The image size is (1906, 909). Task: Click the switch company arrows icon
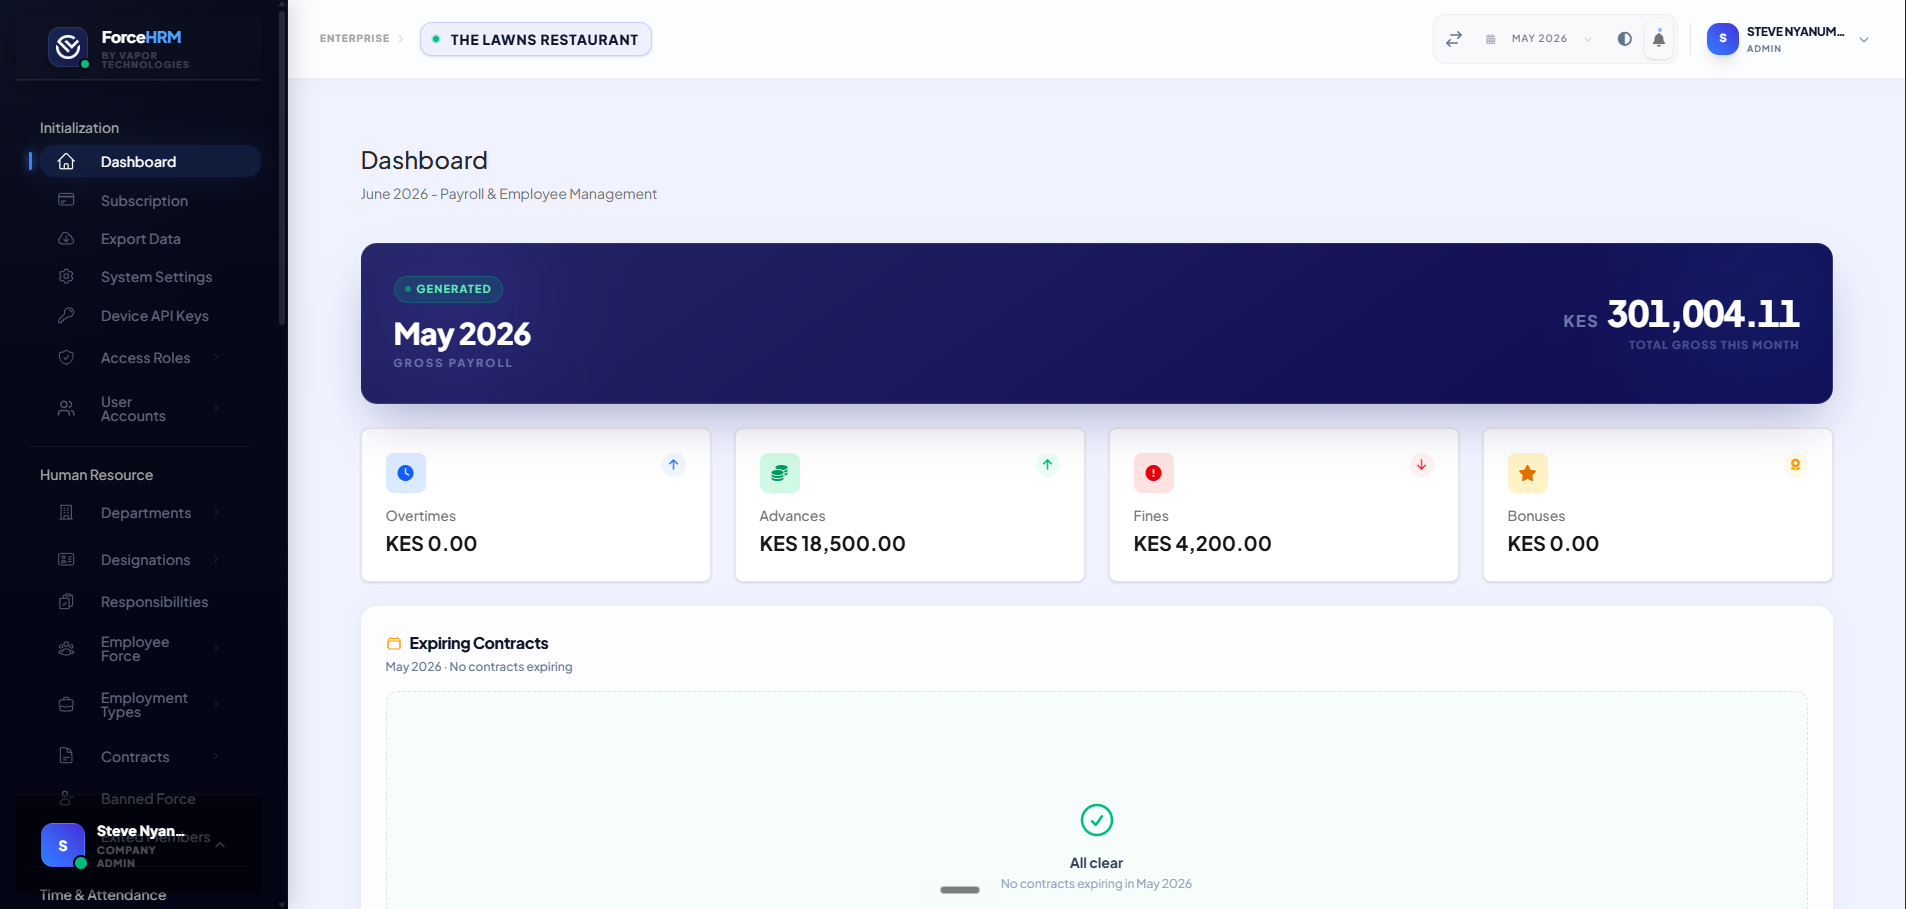click(x=1454, y=39)
